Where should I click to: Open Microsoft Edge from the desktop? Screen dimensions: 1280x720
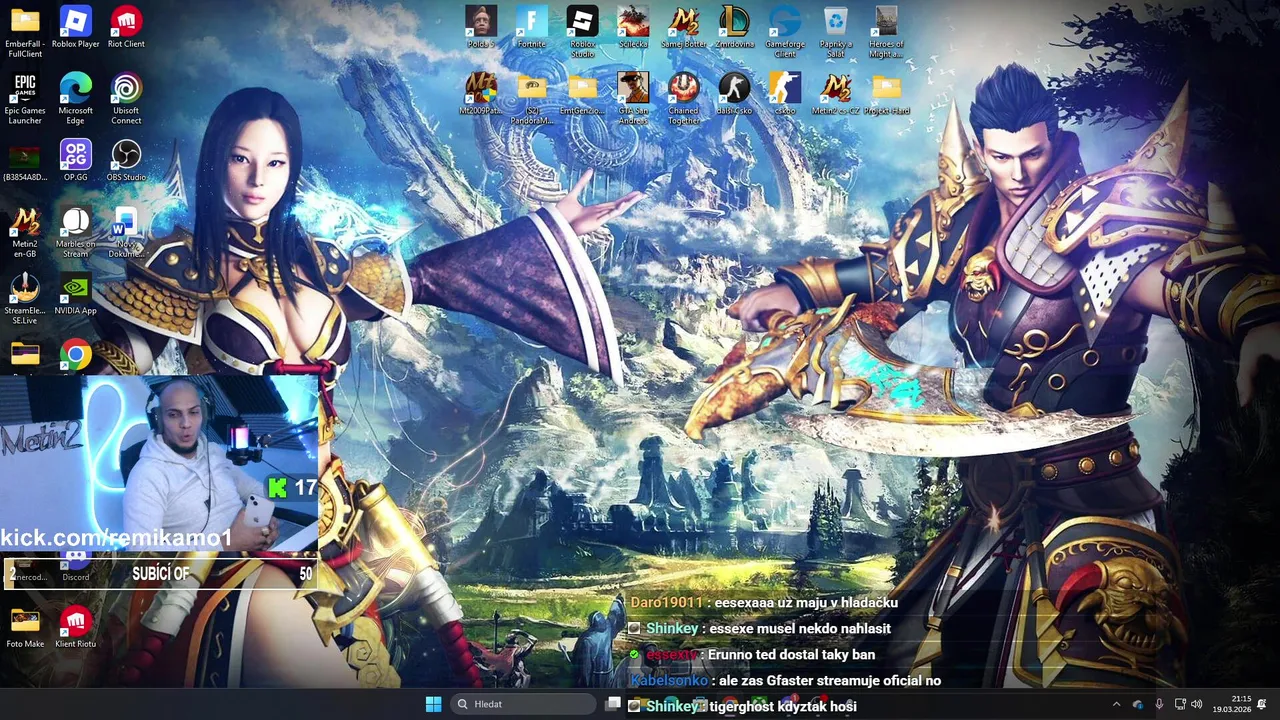click(75, 97)
